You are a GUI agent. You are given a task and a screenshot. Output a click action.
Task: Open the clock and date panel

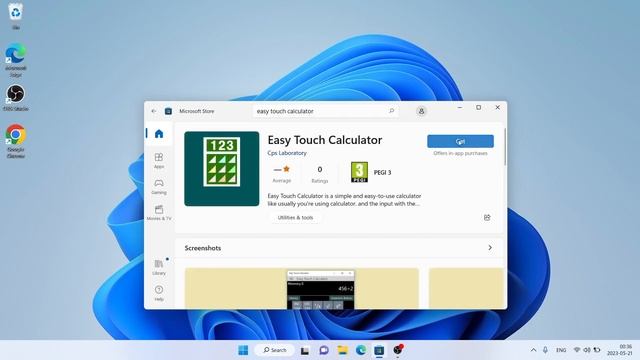(x=619, y=350)
